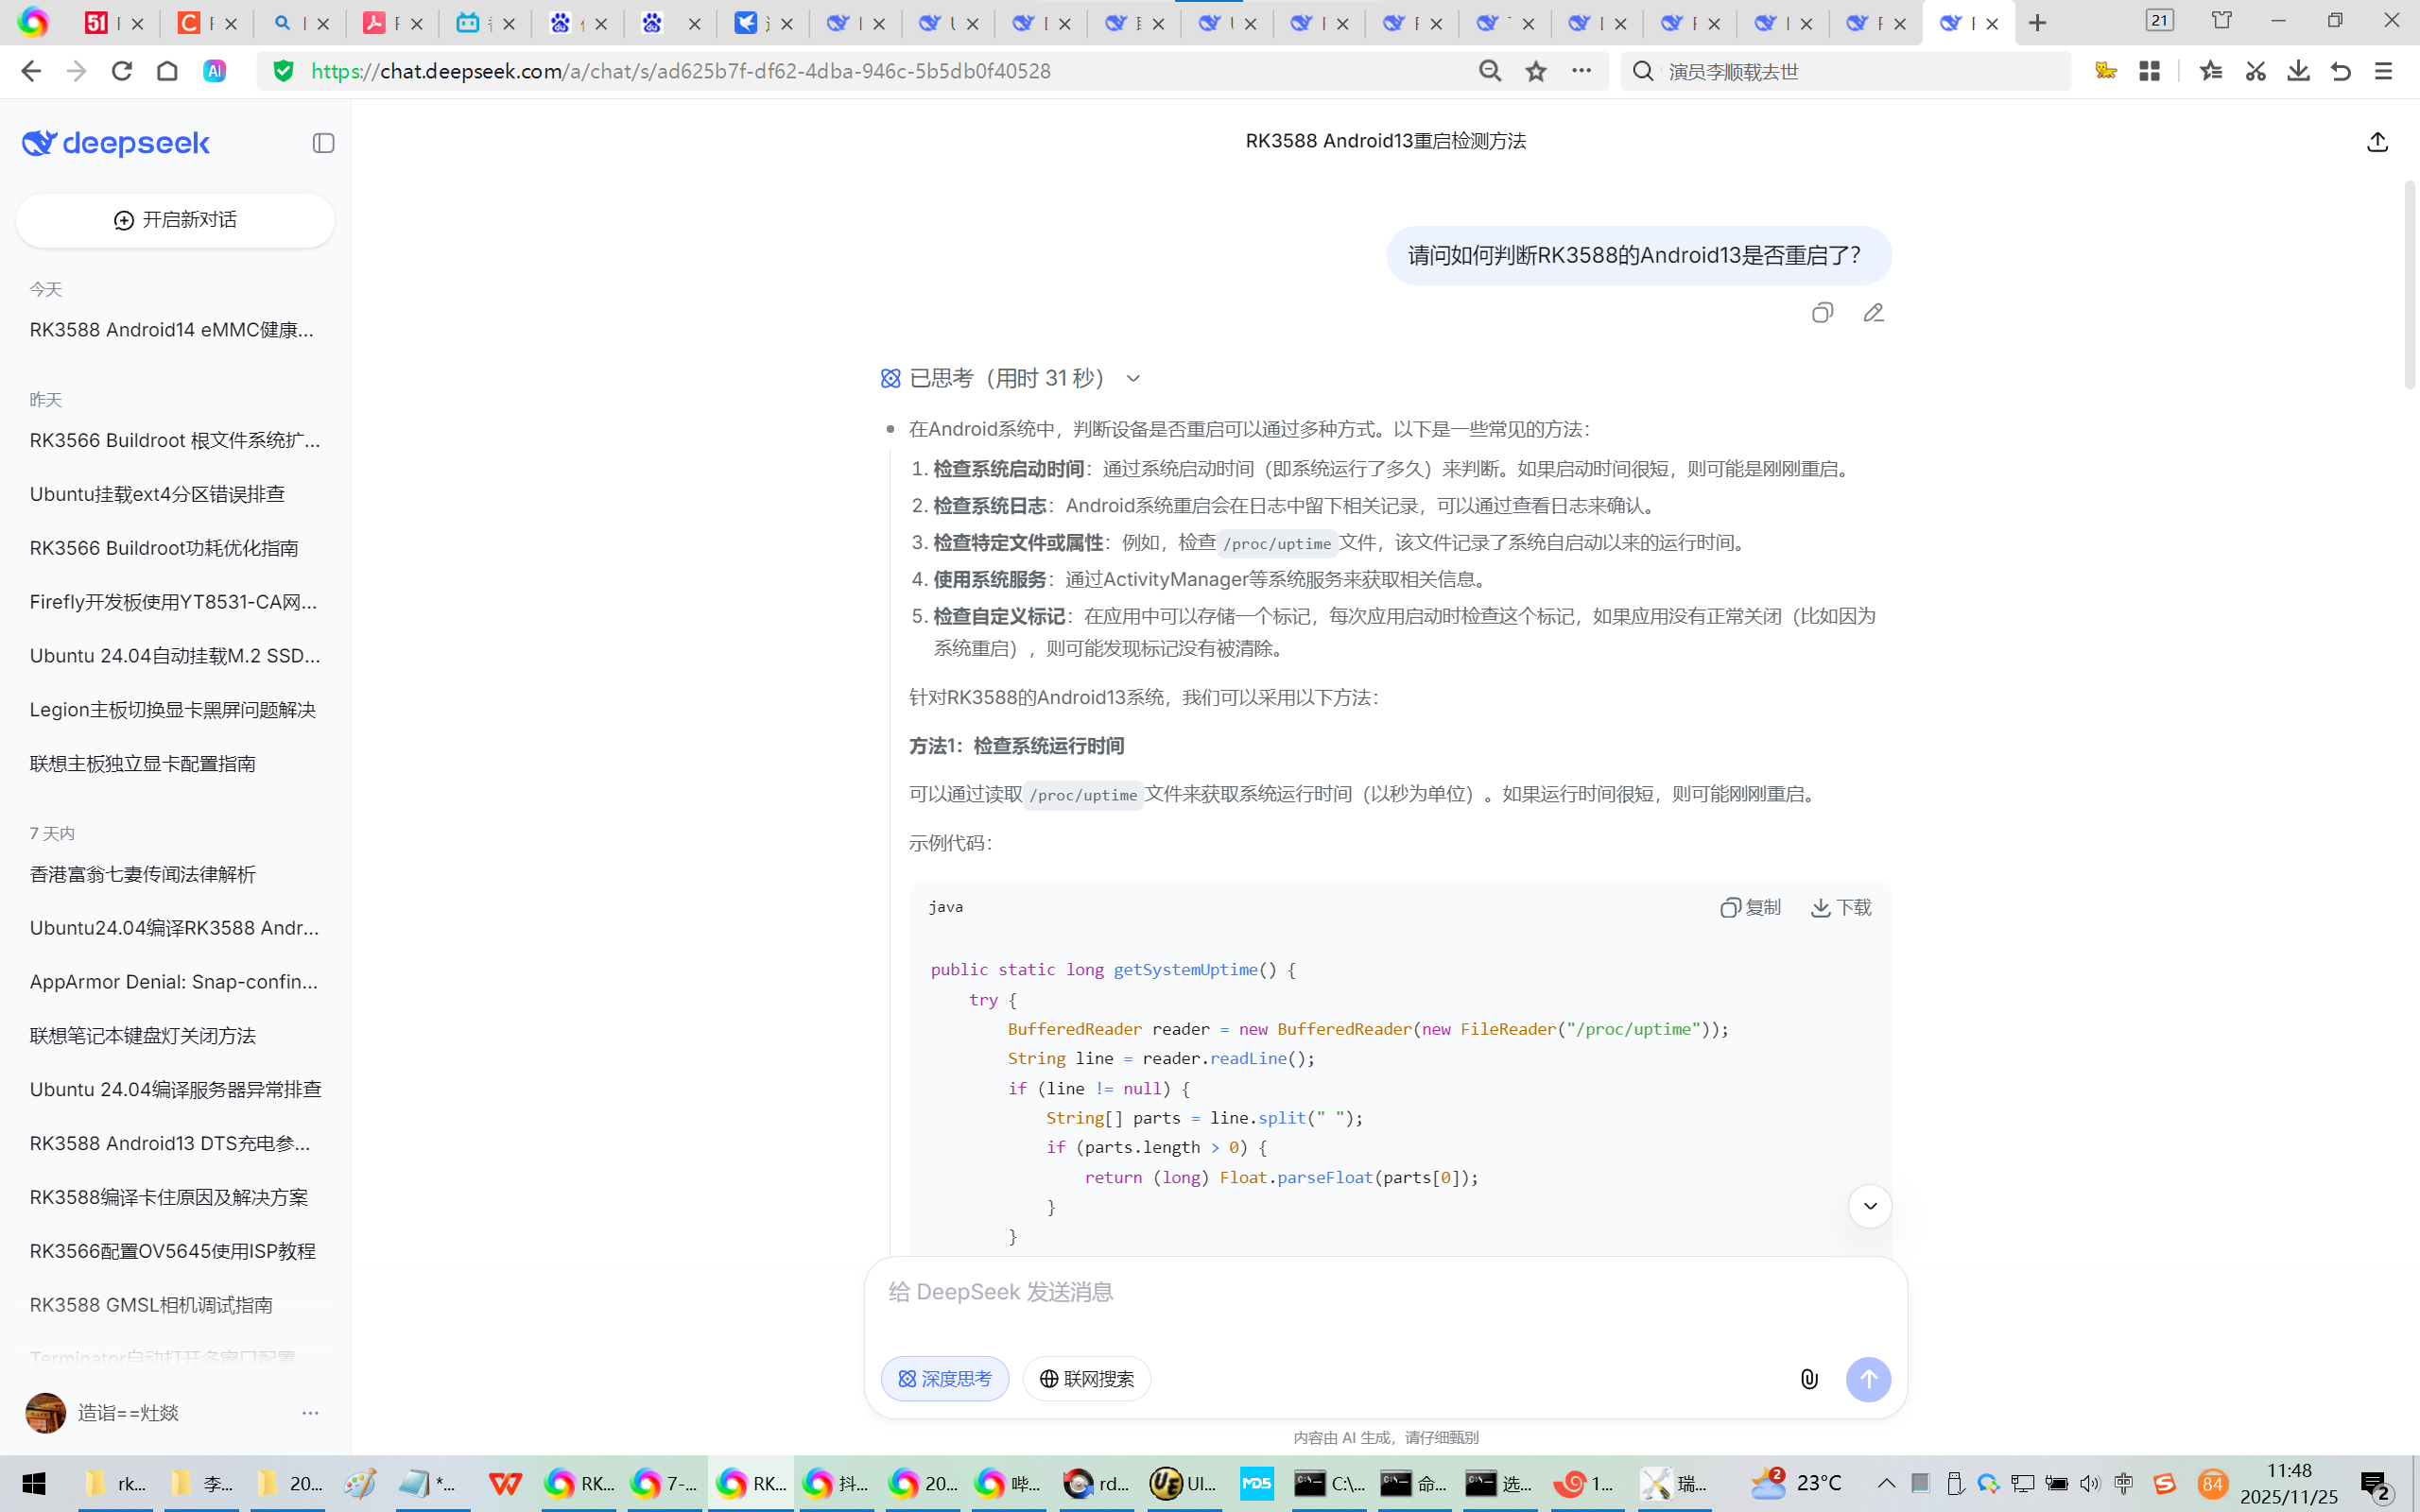Open user account options menu

point(310,1413)
